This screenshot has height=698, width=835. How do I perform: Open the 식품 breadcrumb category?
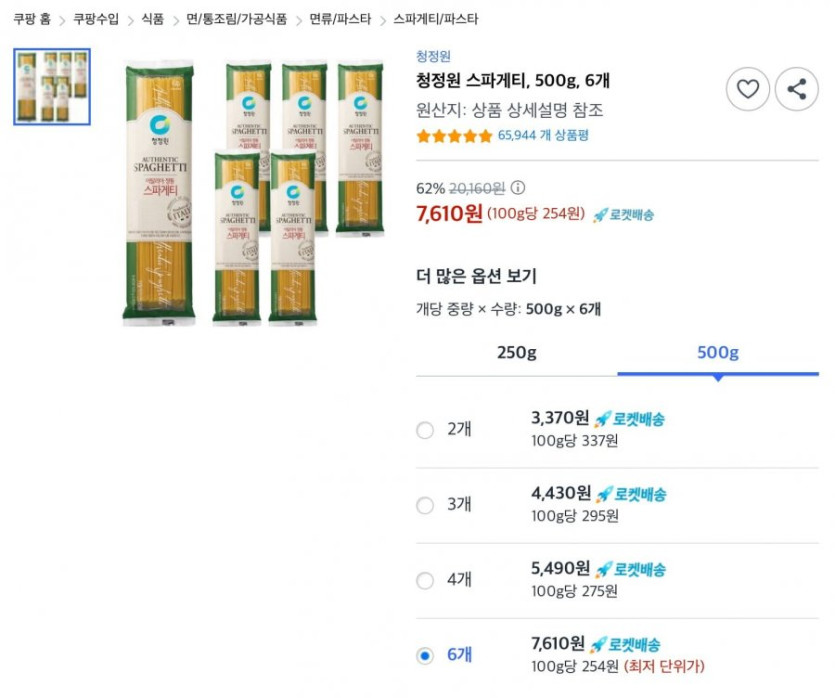pyautogui.click(x=152, y=19)
